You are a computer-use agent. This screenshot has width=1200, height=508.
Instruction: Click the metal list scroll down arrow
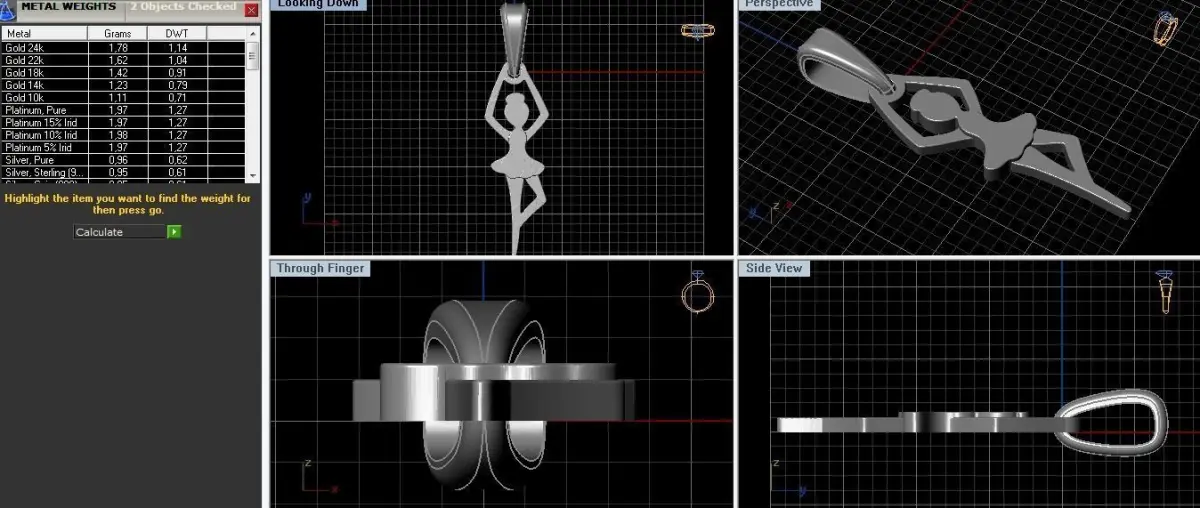tap(253, 175)
